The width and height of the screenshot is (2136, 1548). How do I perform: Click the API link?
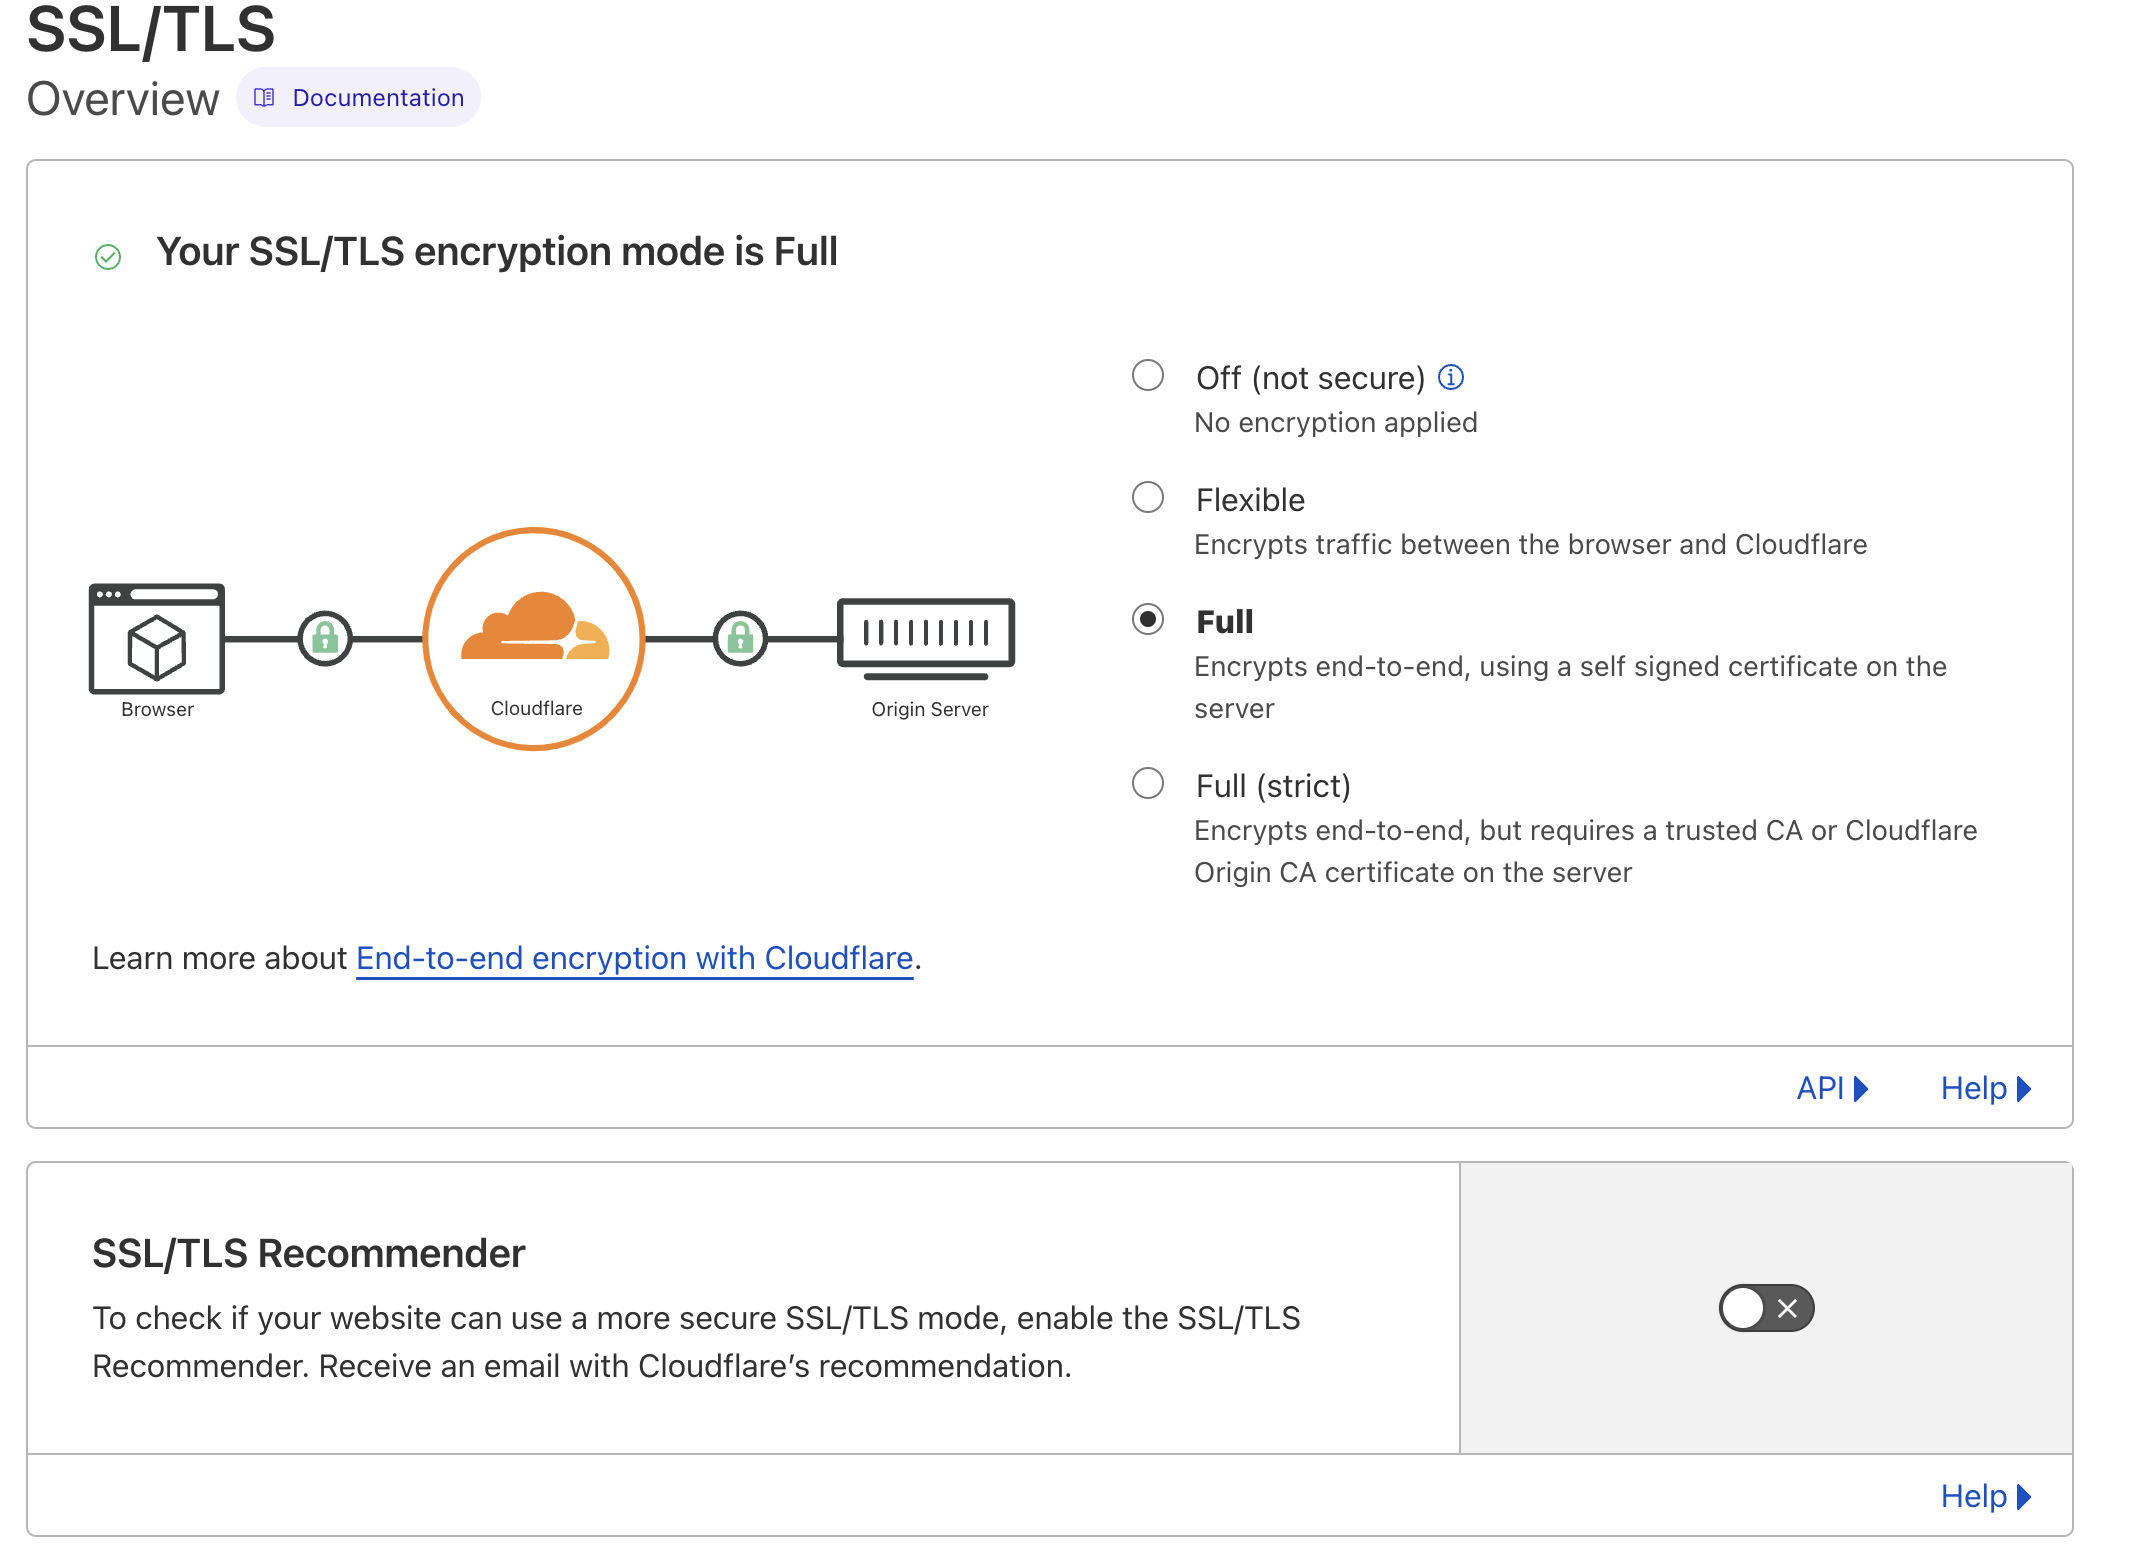(x=1822, y=1088)
